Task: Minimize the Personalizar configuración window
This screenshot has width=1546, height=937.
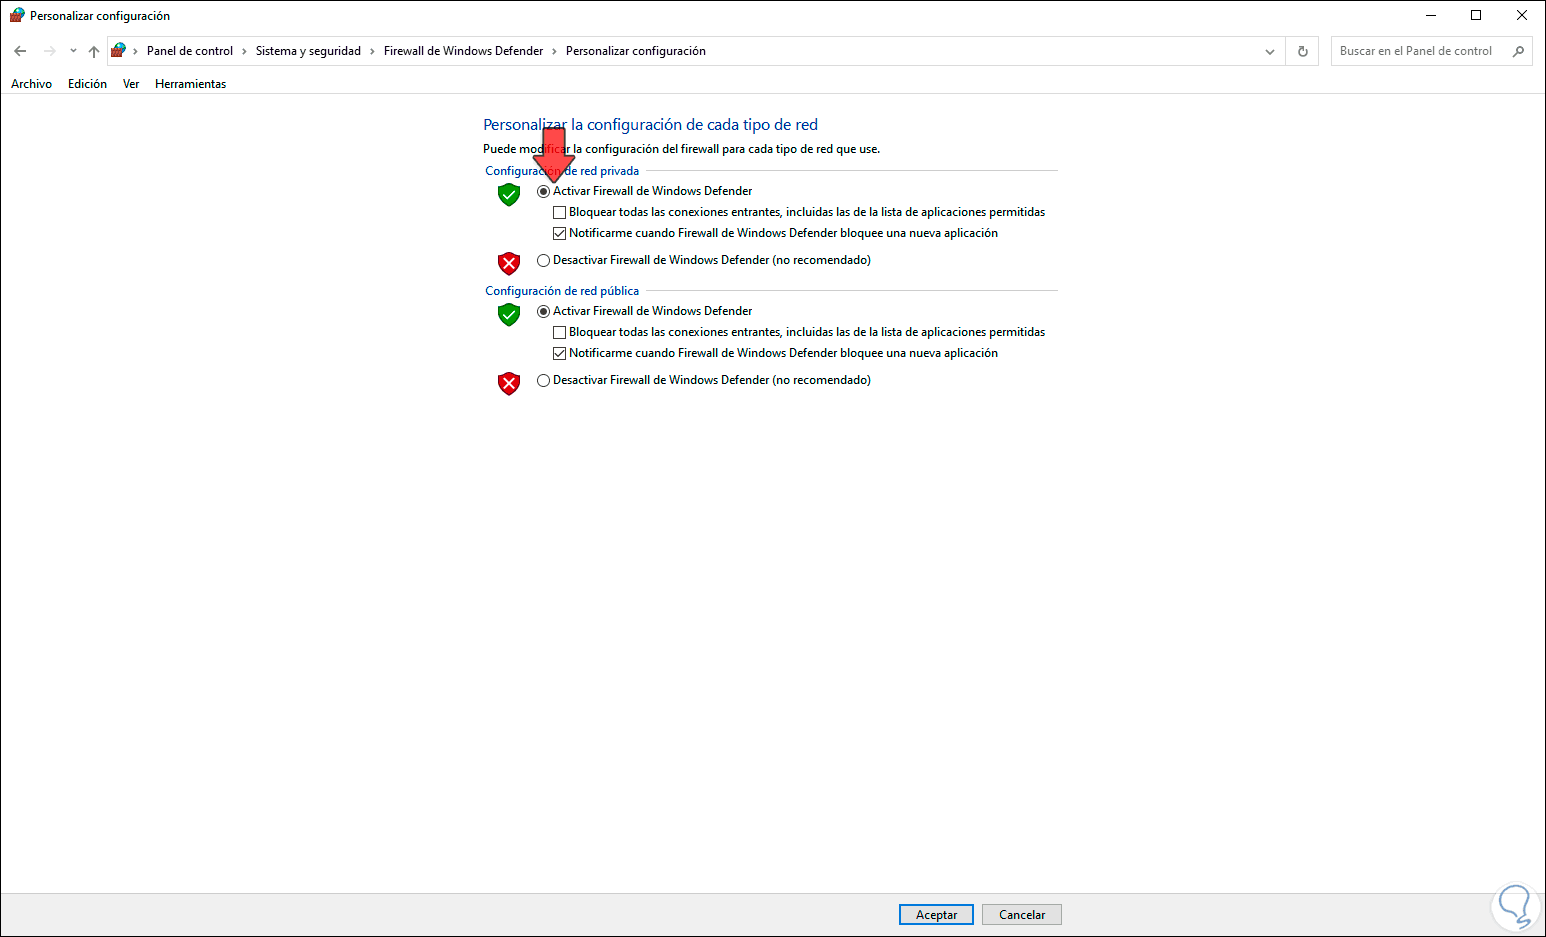Action: 1431,15
